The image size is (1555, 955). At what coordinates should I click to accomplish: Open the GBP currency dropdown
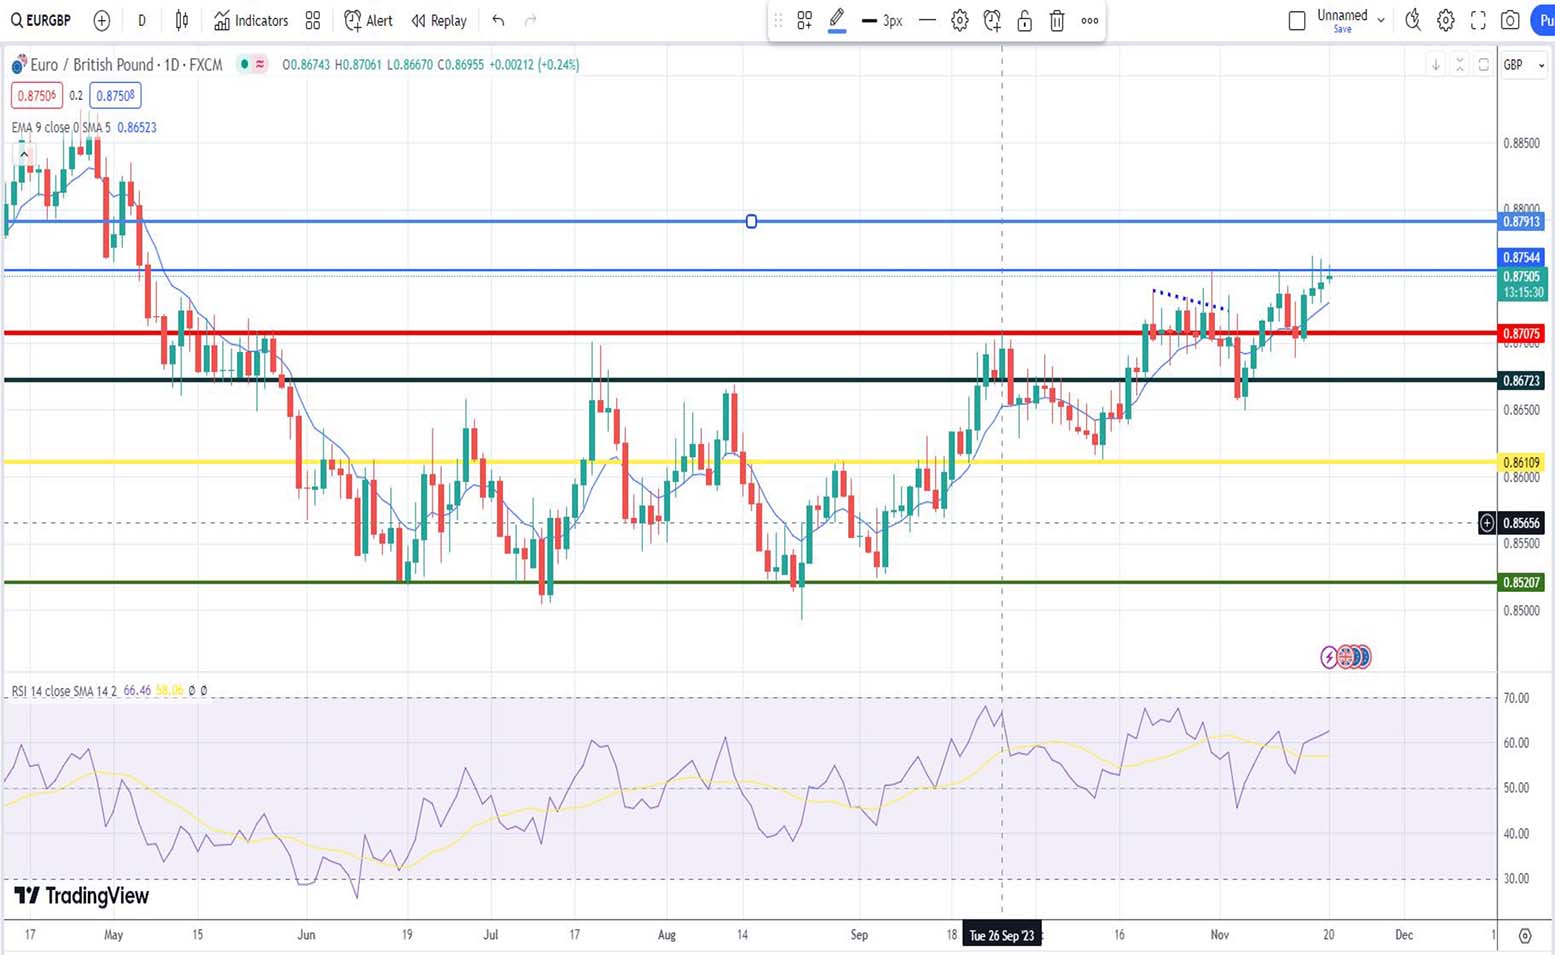pos(1524,65)
